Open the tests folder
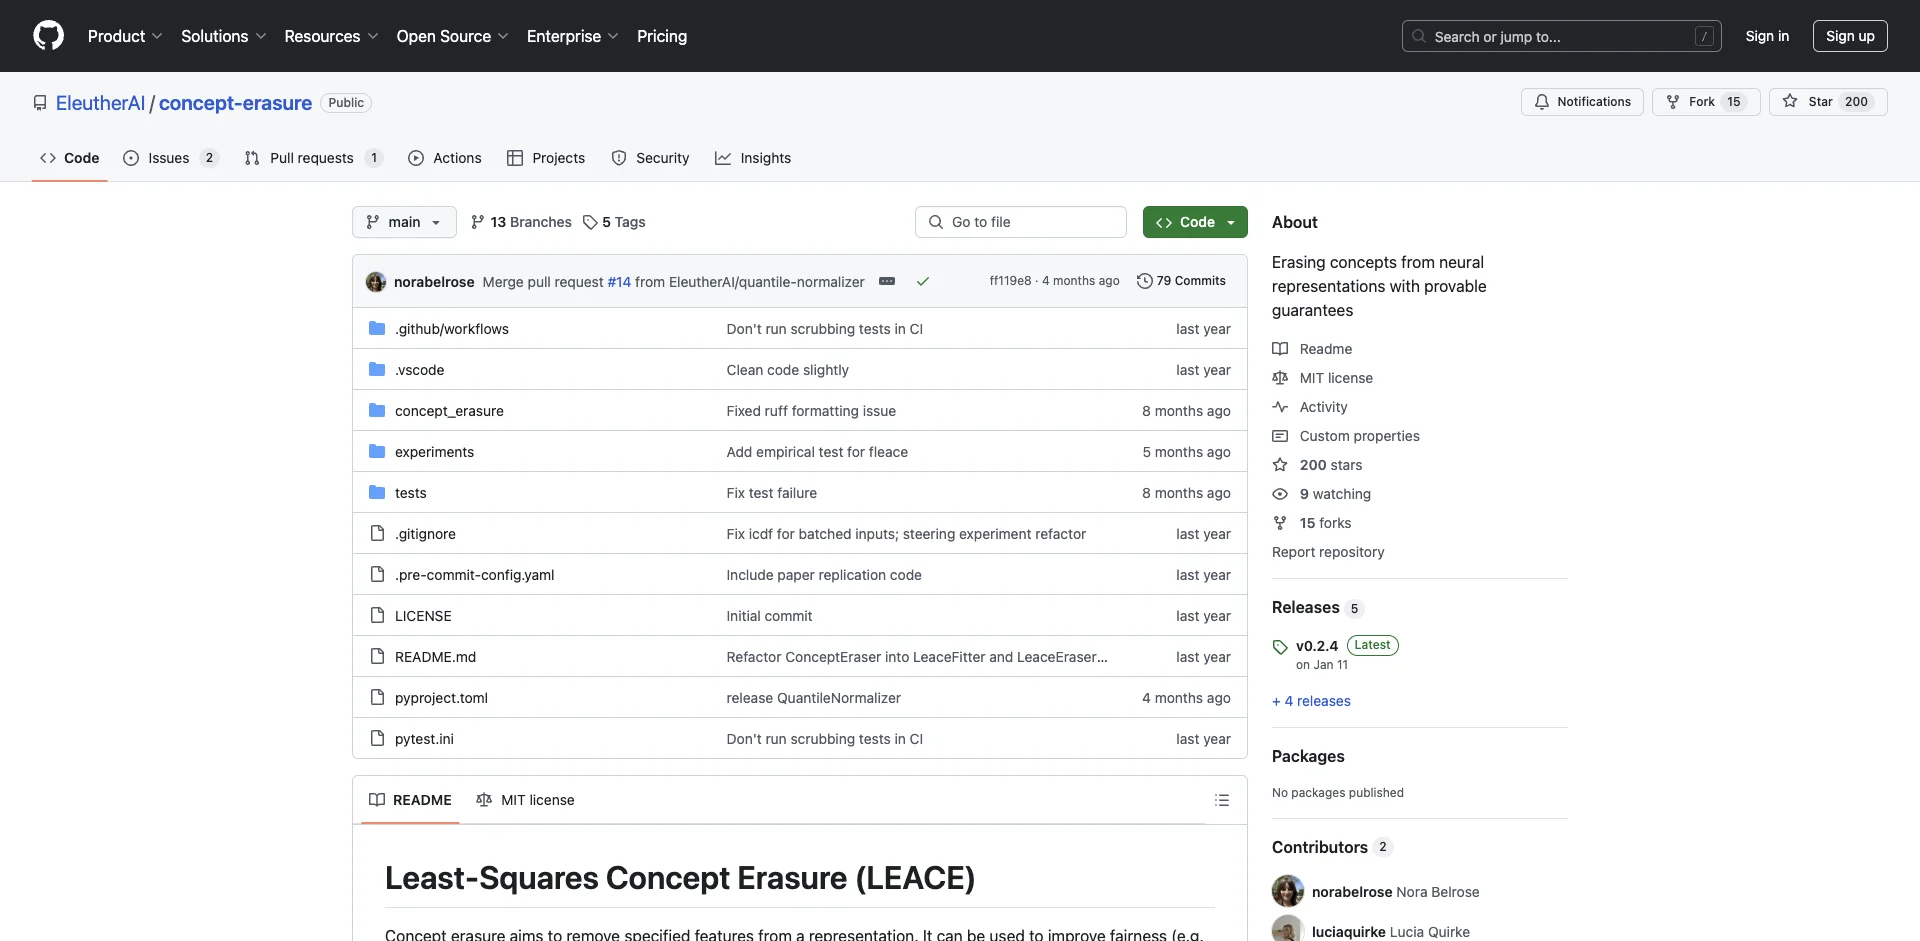Image resolution: width=1920 pixels, height=941 pixels. (411, 493)
